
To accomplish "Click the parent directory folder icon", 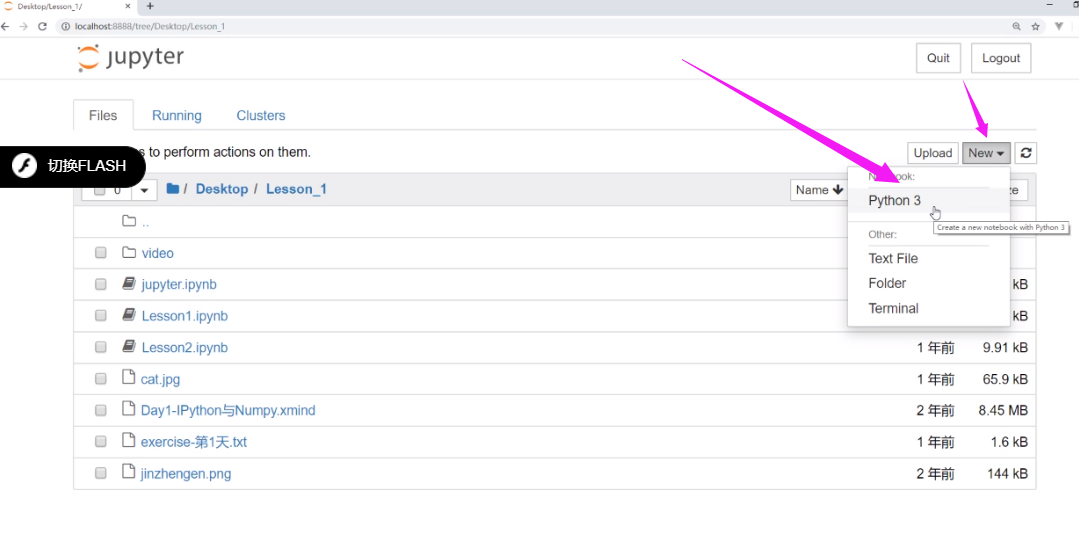I will point(129,221).
